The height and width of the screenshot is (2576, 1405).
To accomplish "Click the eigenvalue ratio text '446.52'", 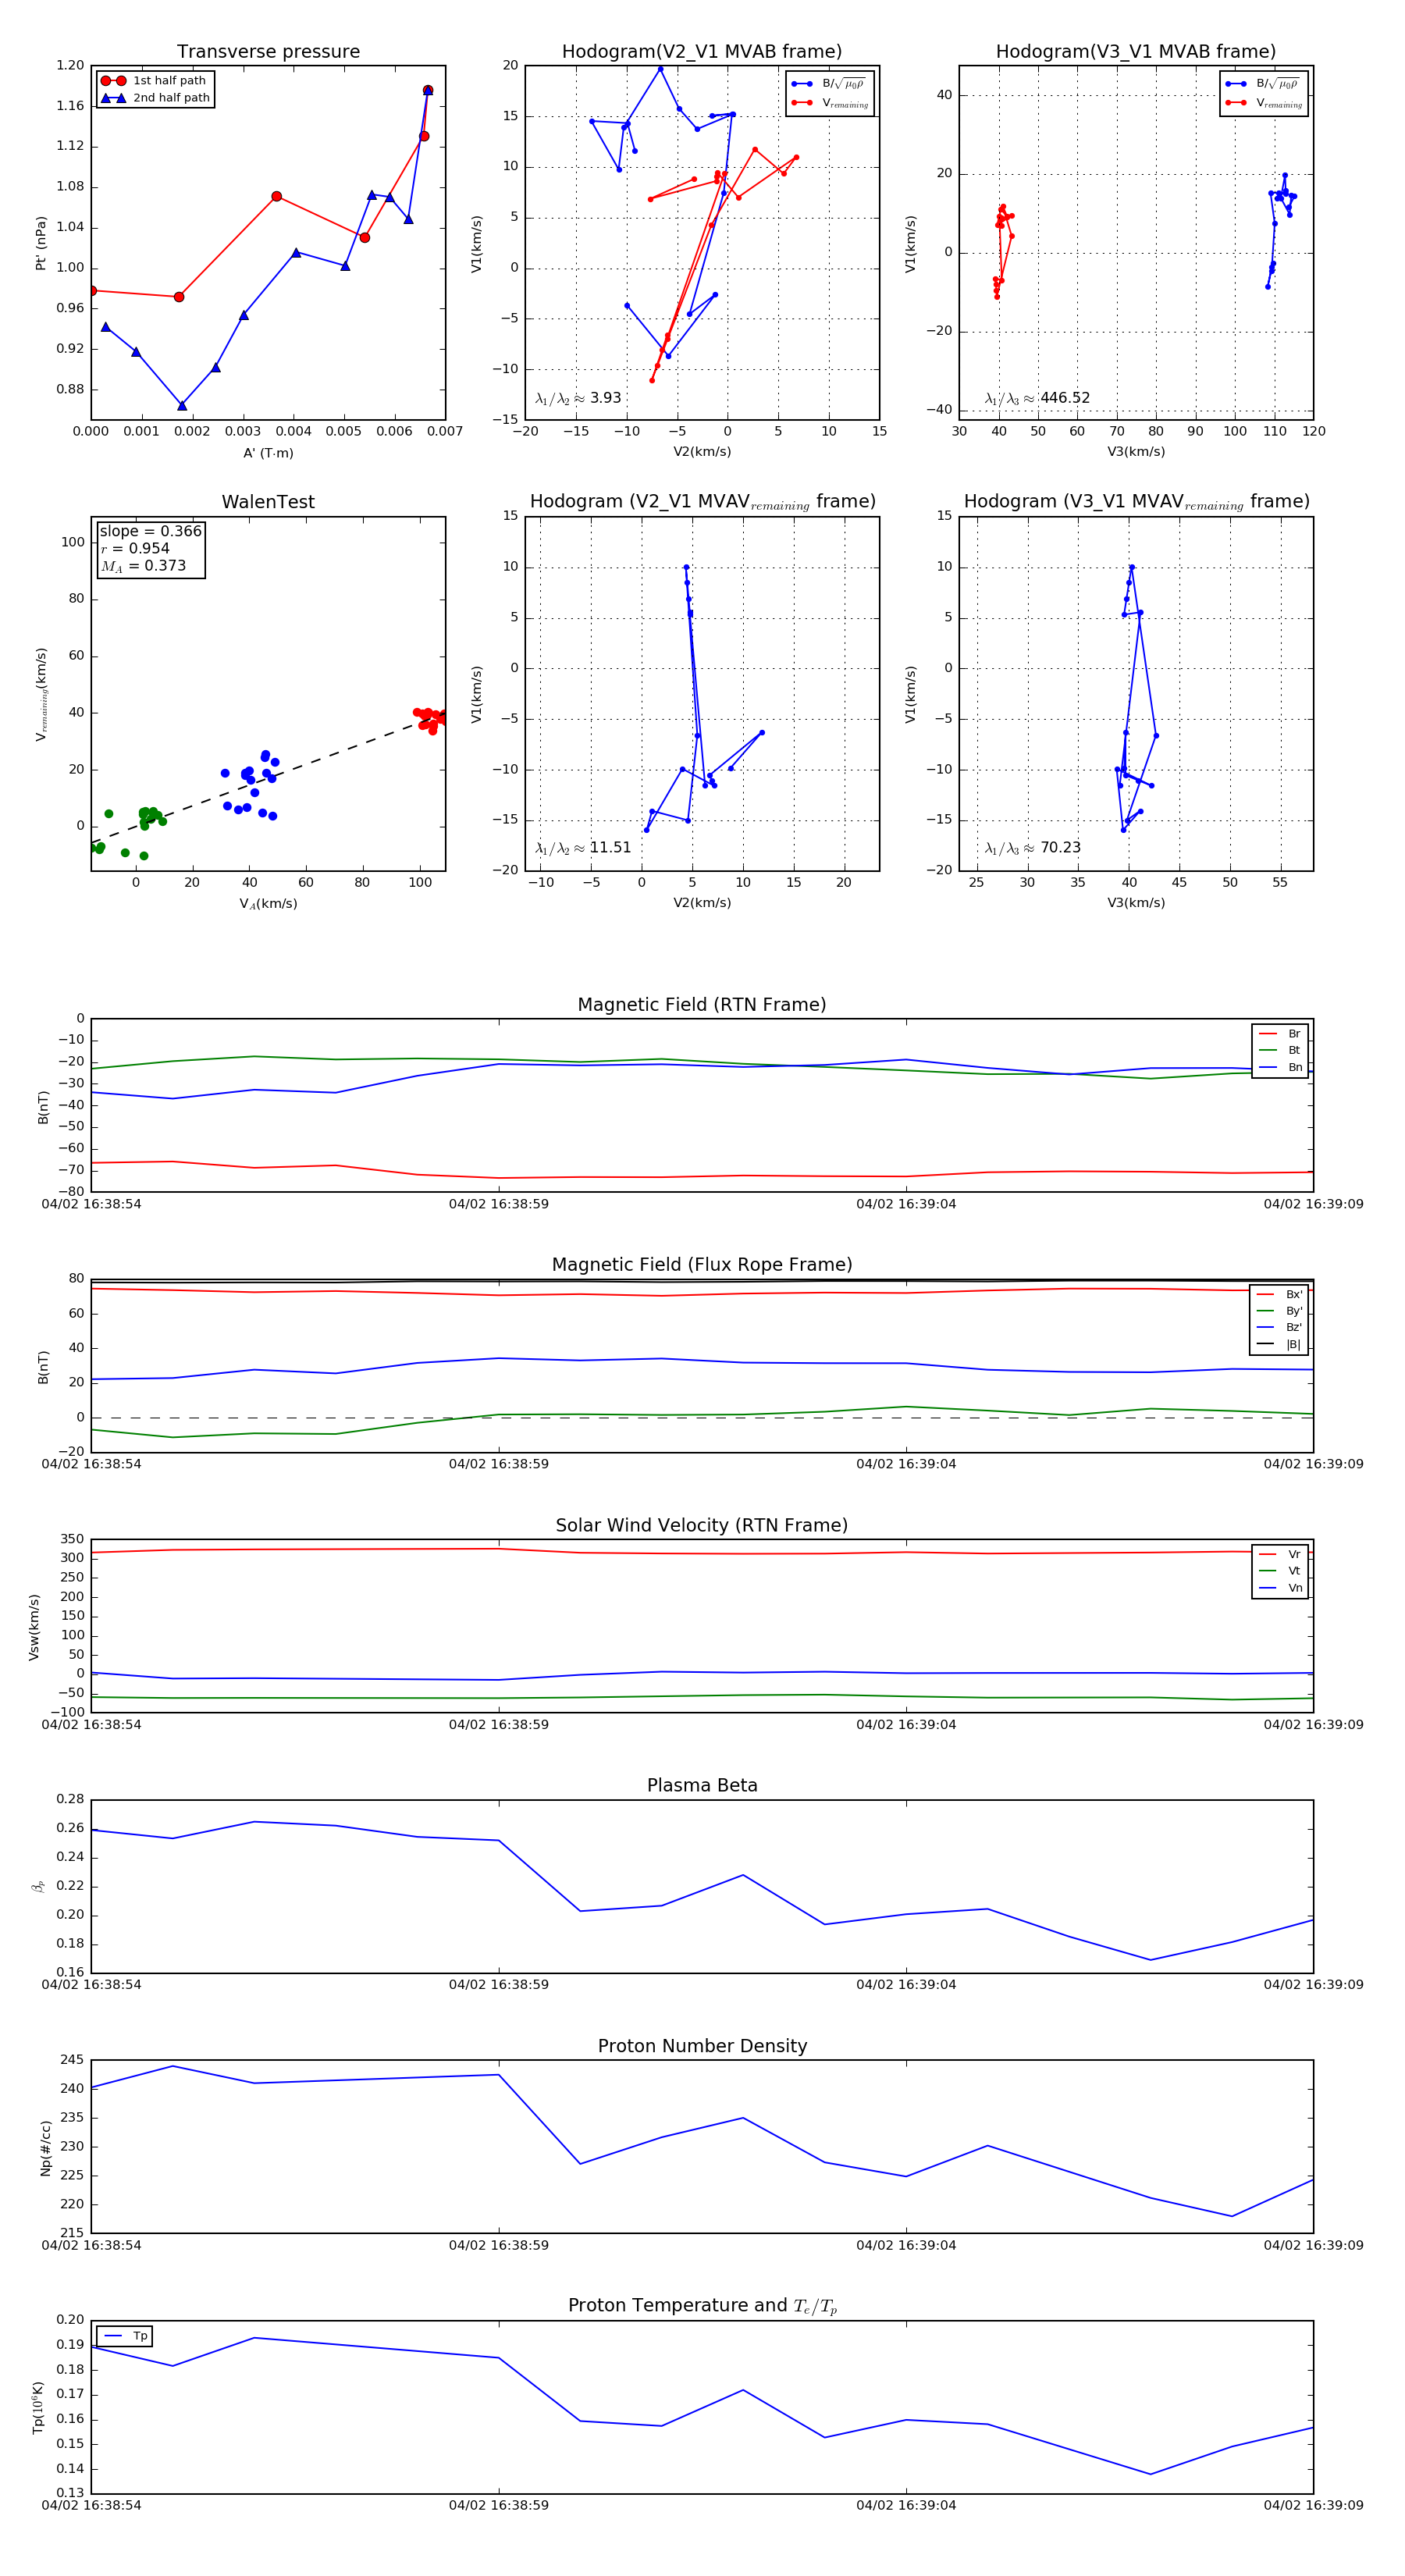I will 1065,398.
